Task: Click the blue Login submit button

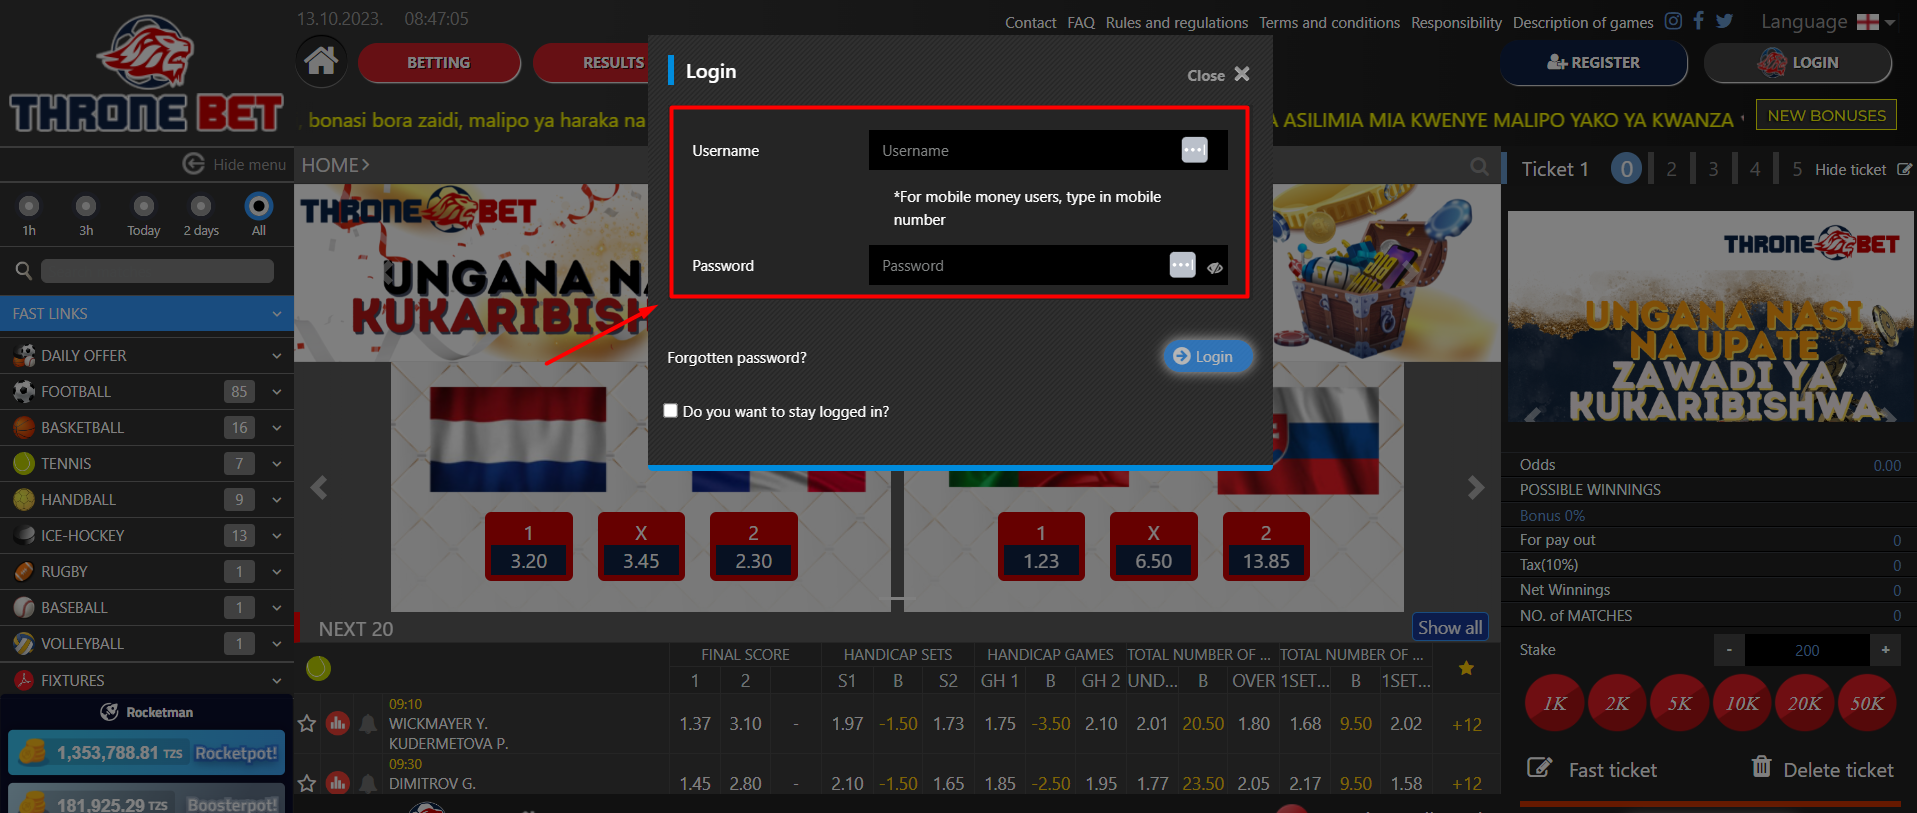Action: [1207, 356]
